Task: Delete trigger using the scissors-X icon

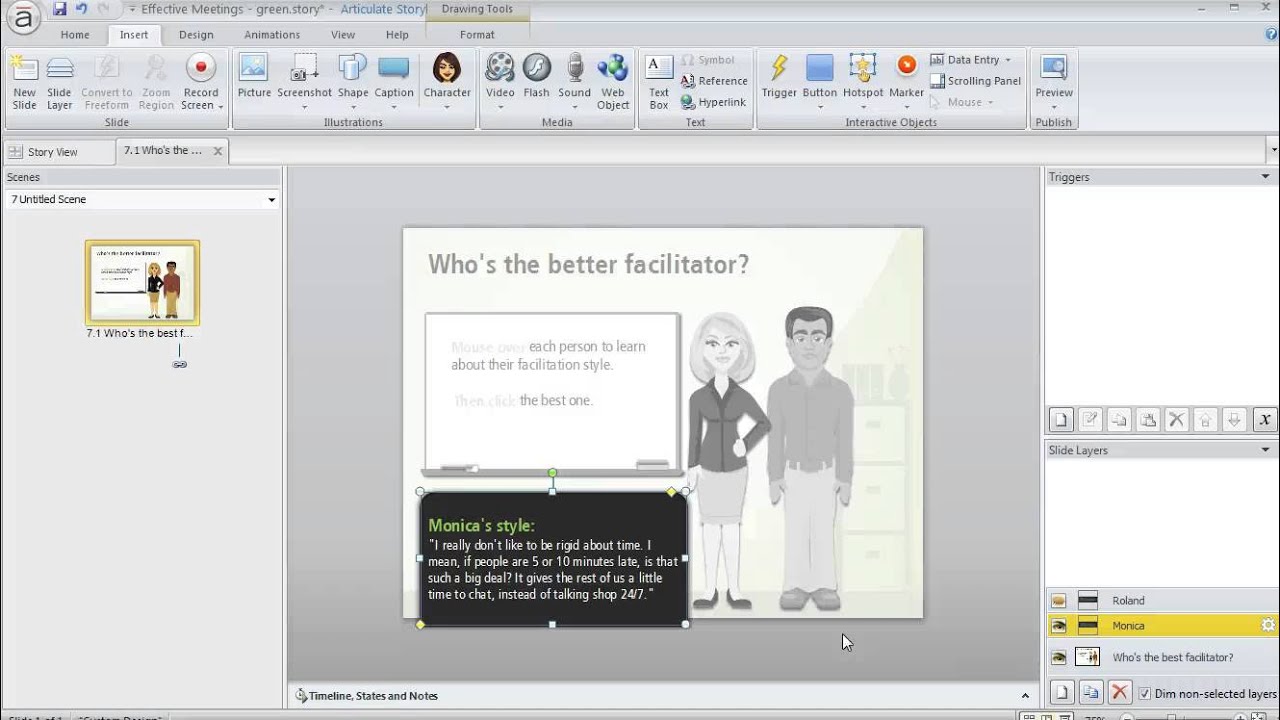Action: [x=1177, y=420]
